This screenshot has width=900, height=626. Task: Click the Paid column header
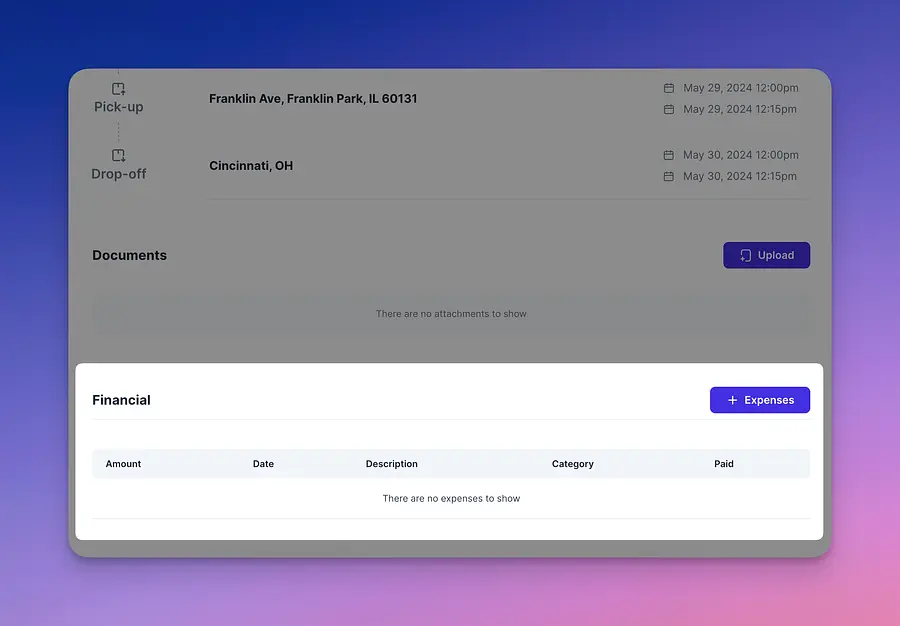tap(723, 464)
